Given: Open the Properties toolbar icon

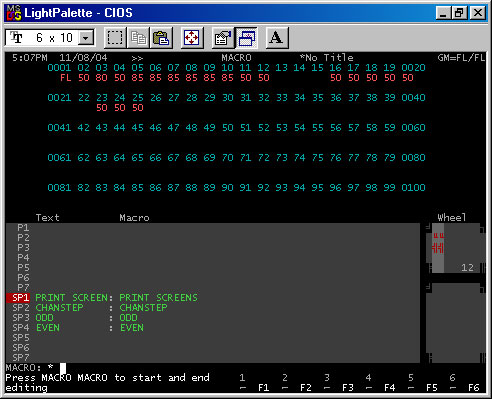Looking at the screenshot, I should [x=223, y=38].
